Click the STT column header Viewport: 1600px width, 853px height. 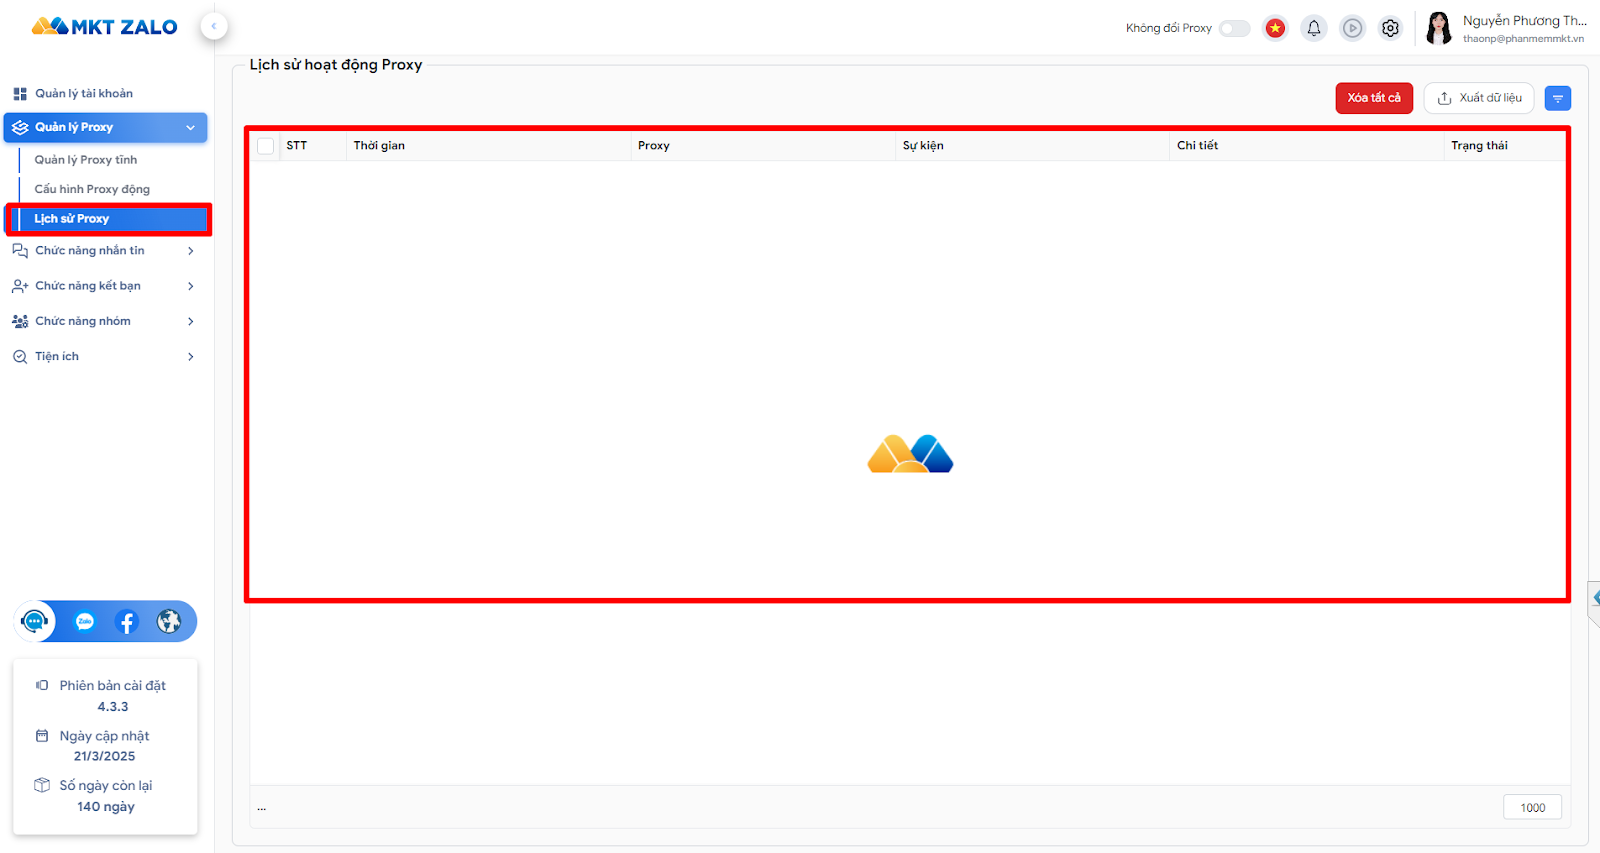coord(297,146)
